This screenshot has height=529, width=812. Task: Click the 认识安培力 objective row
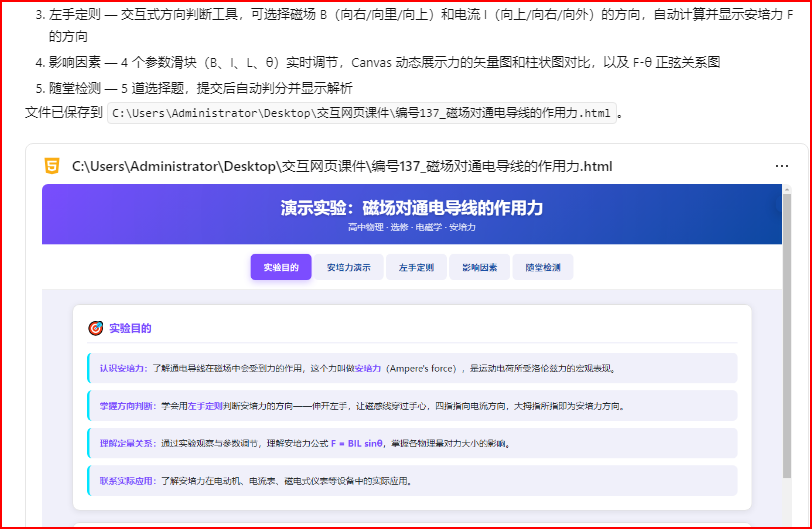[x=412, y=368]
